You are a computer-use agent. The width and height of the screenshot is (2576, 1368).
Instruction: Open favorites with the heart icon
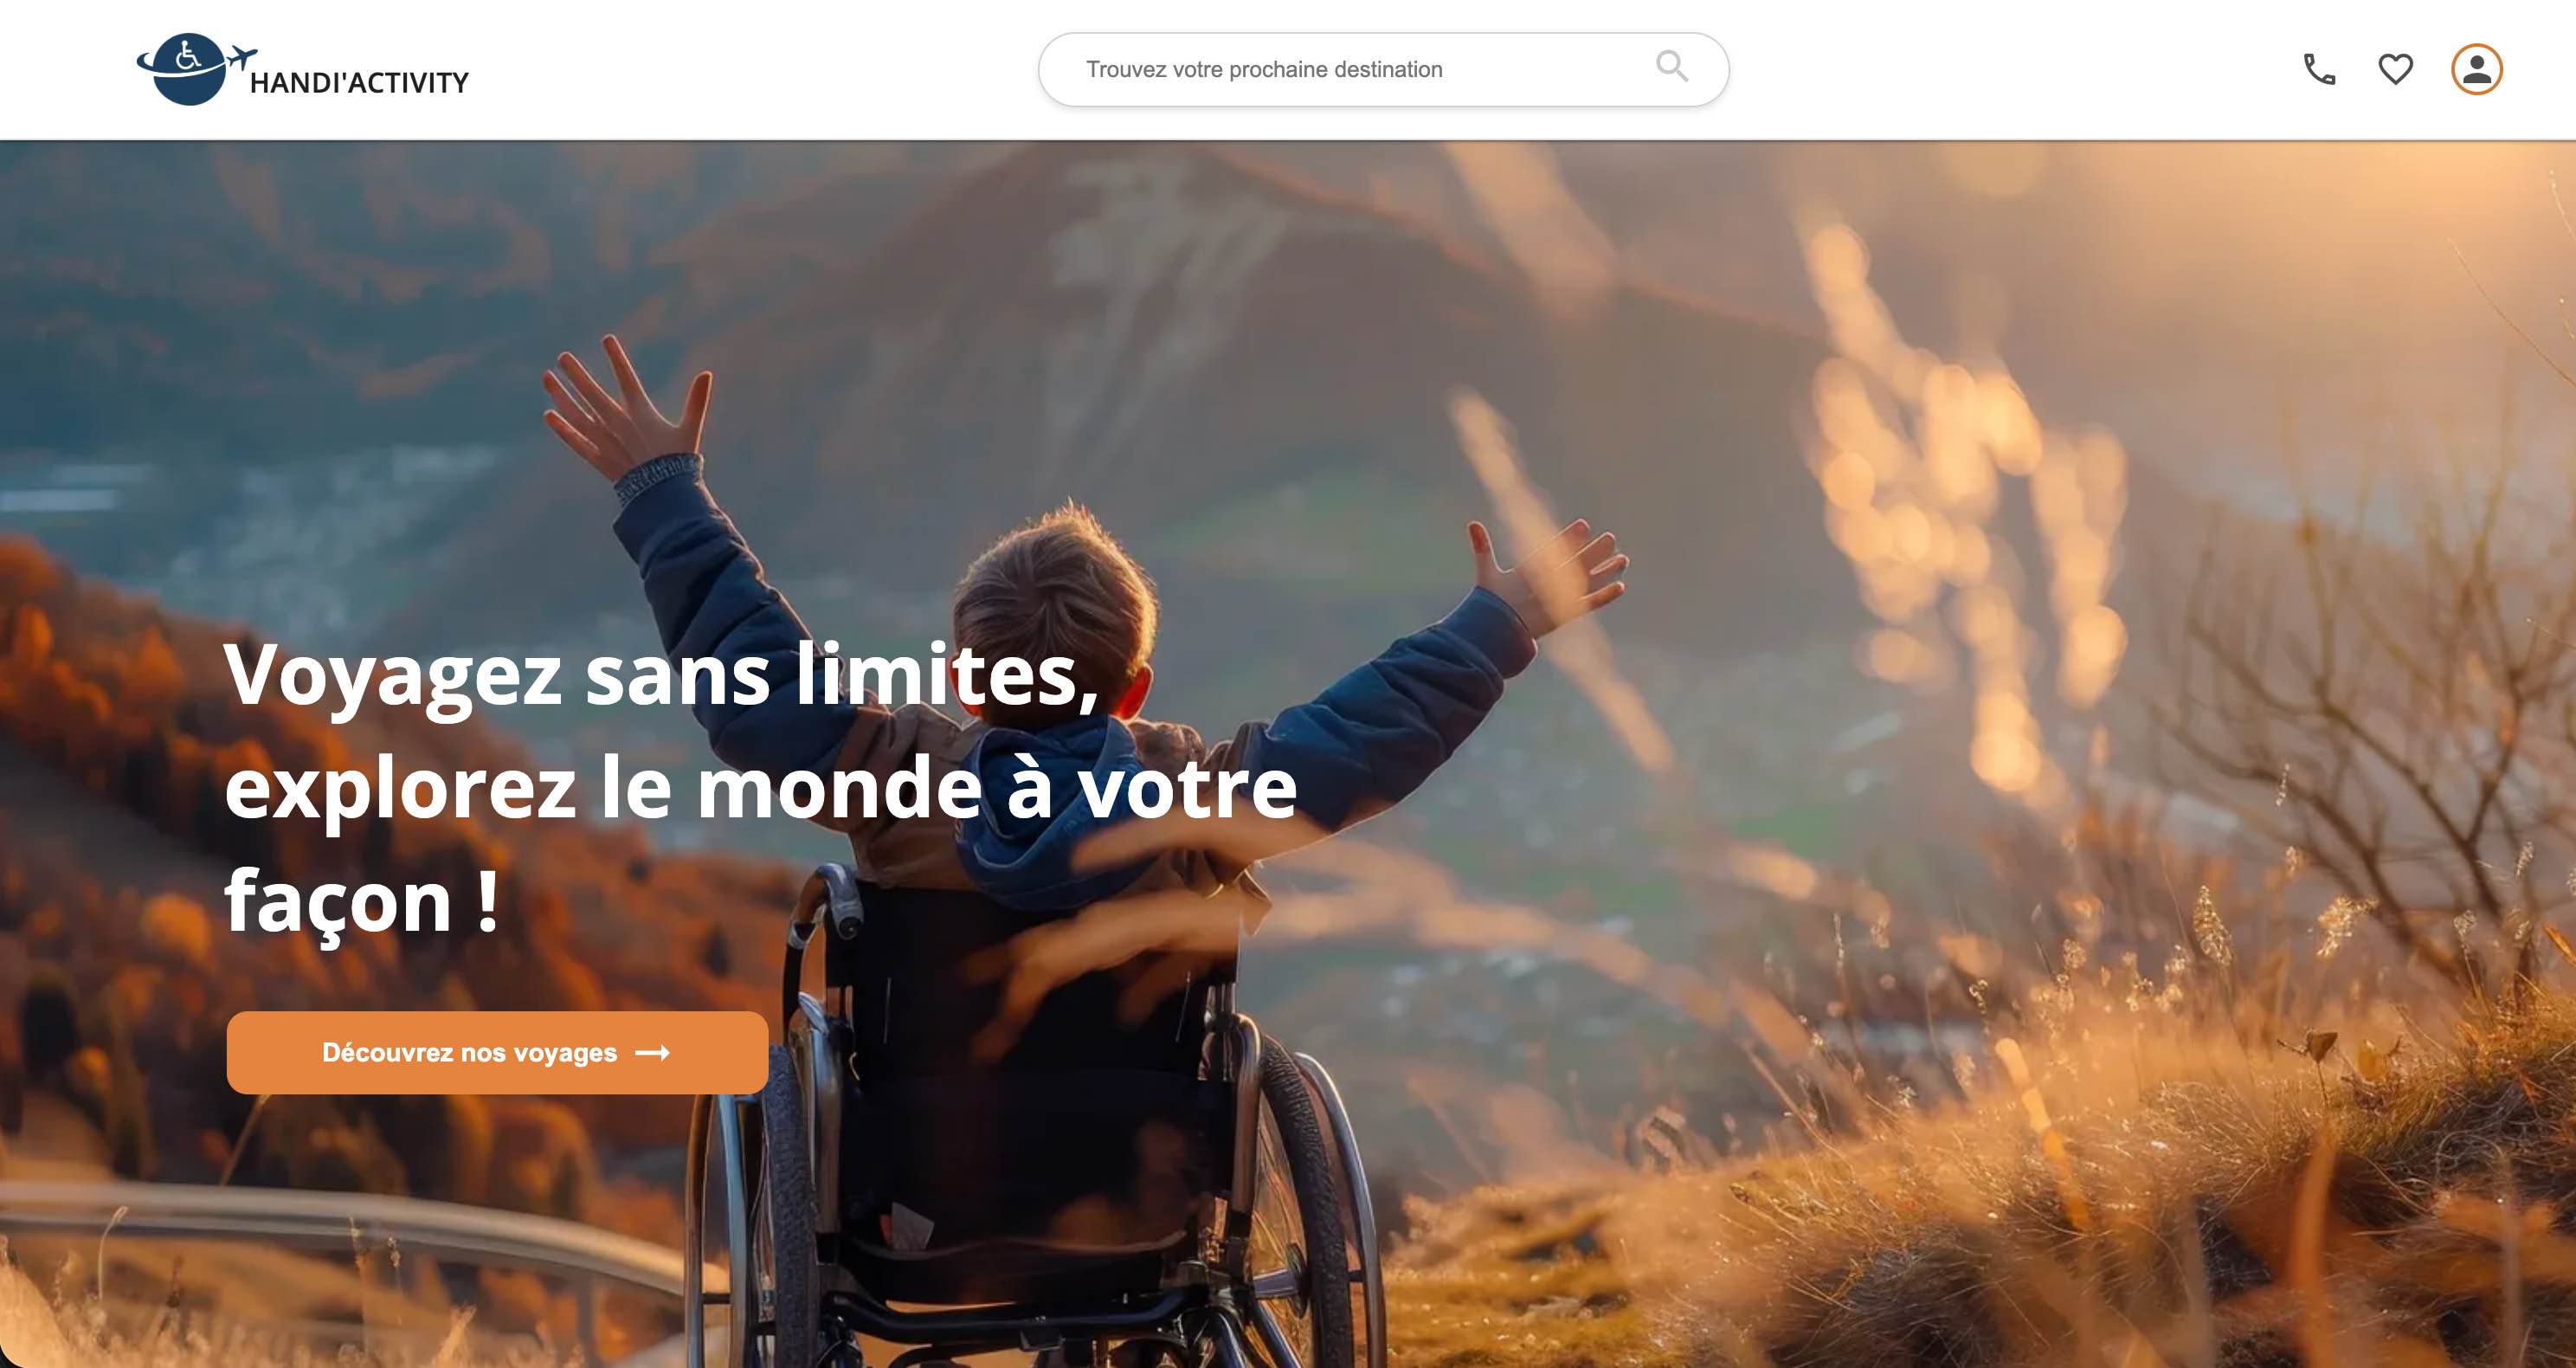pyautogui.click(x=2395, y=69)
